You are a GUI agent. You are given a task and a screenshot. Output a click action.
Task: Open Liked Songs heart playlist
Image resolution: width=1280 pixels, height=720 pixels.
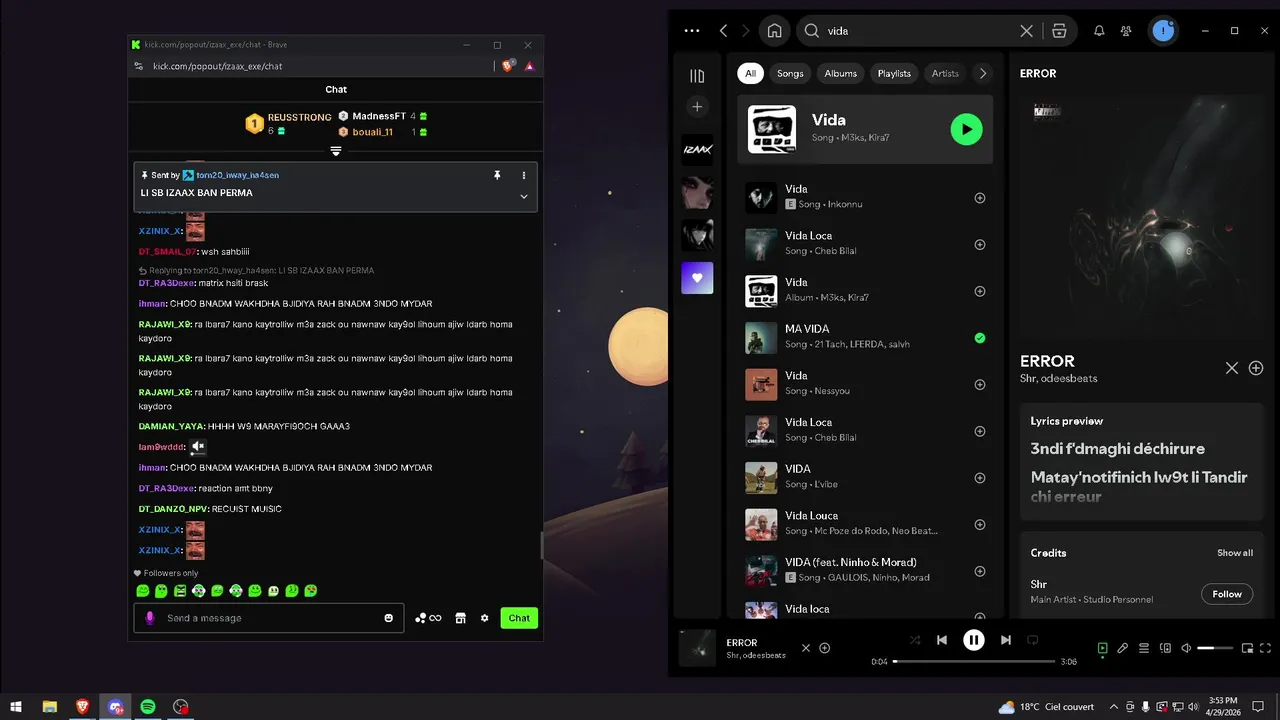(697, 278)
